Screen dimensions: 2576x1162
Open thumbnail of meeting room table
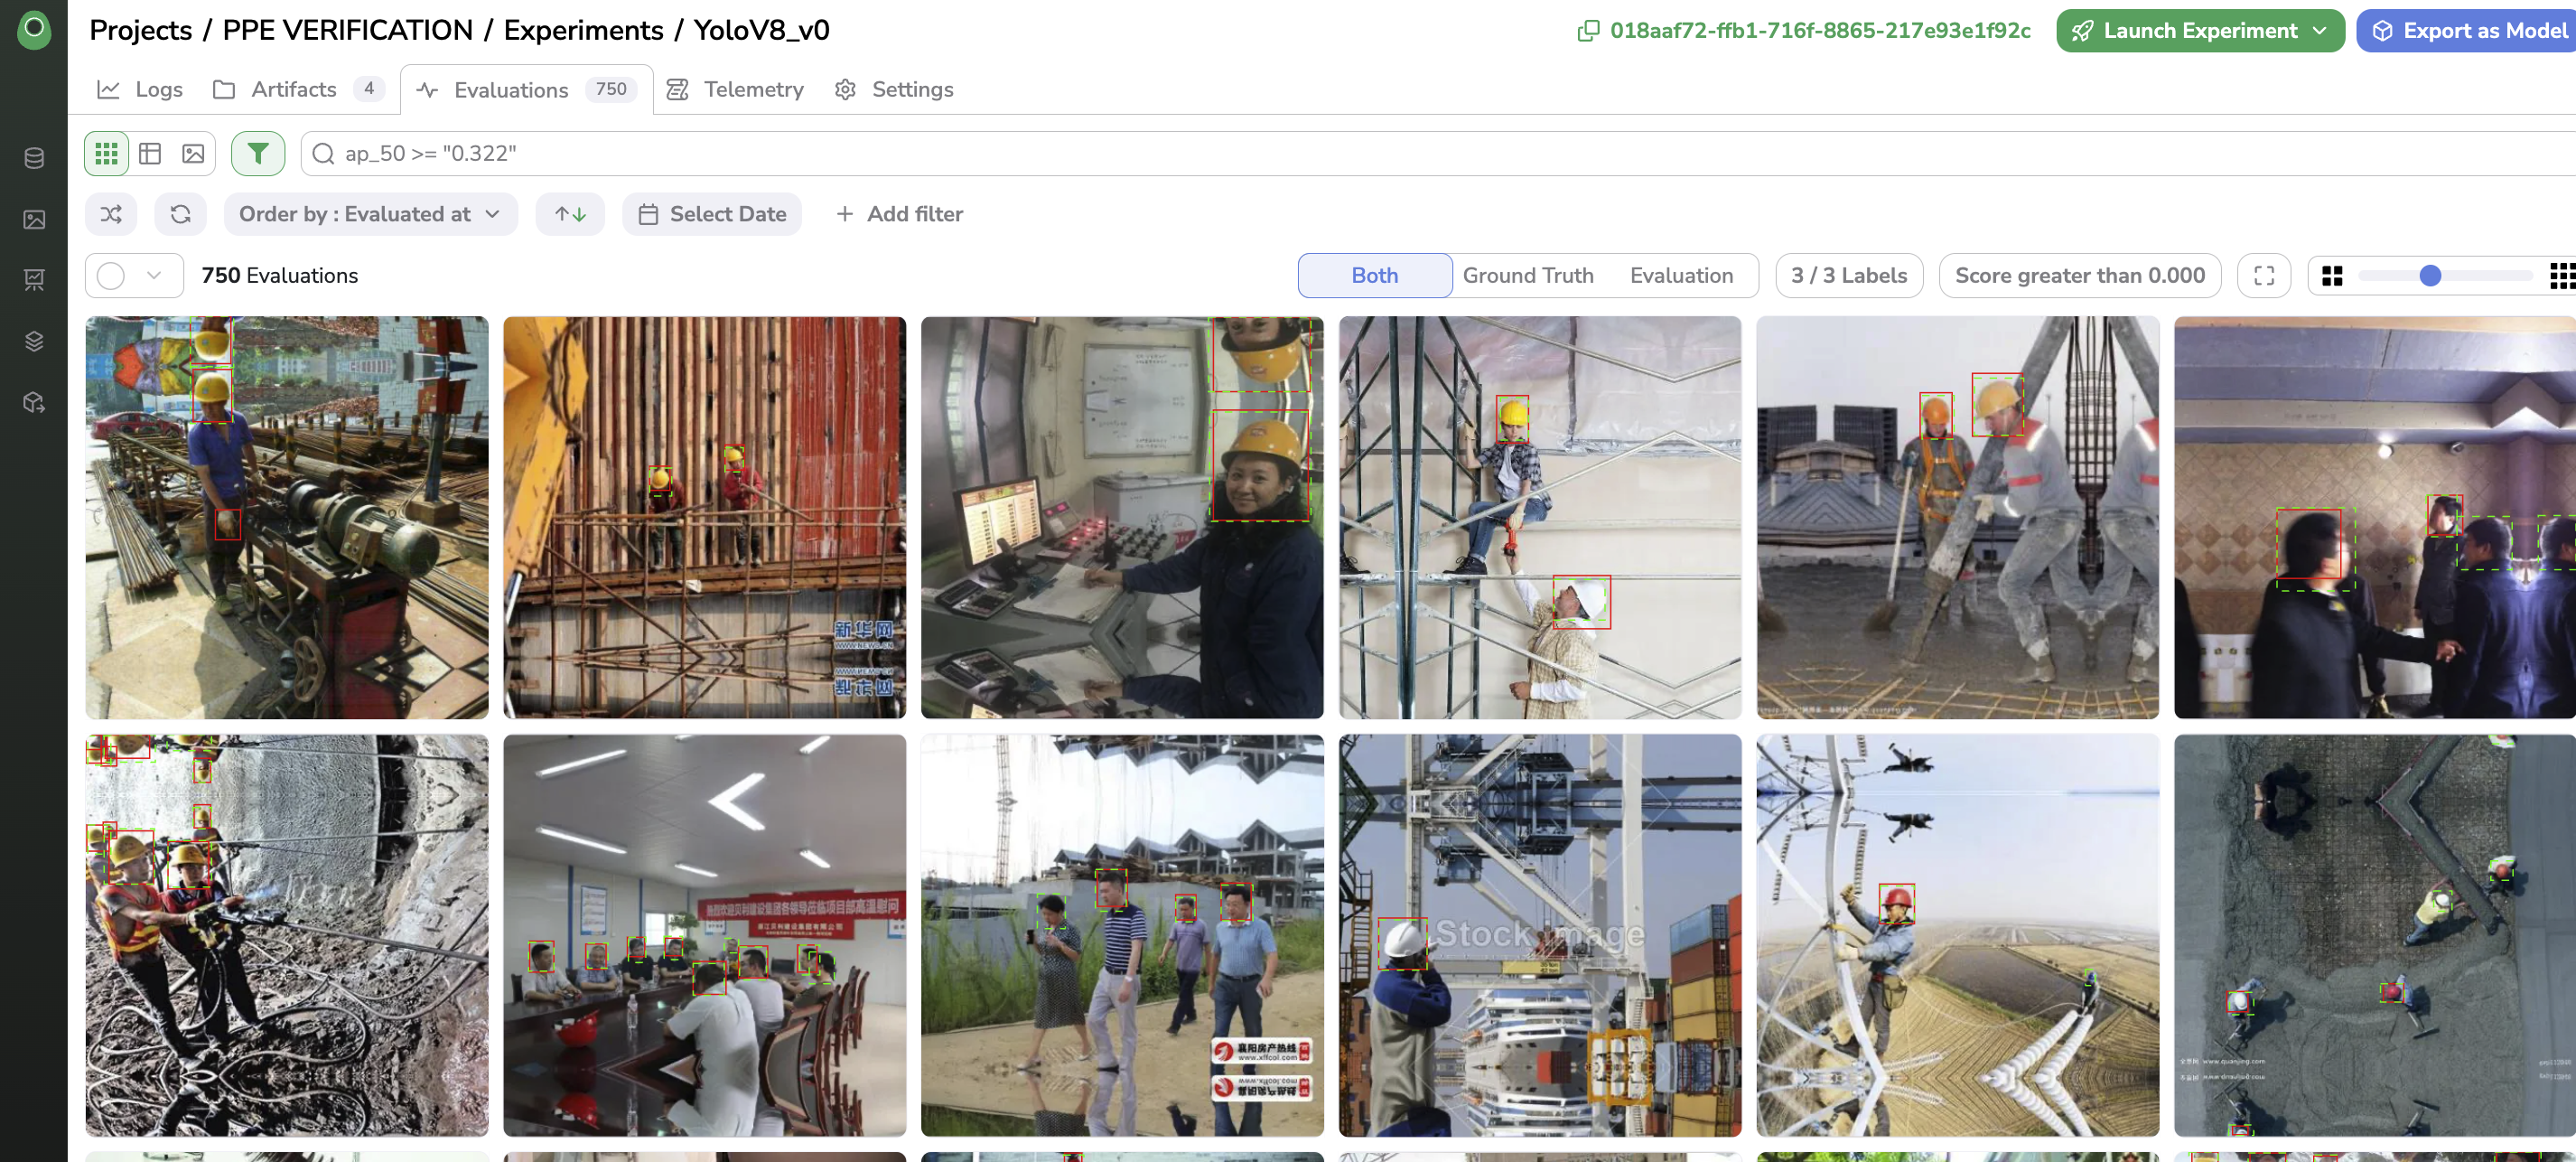coord(705,936)
